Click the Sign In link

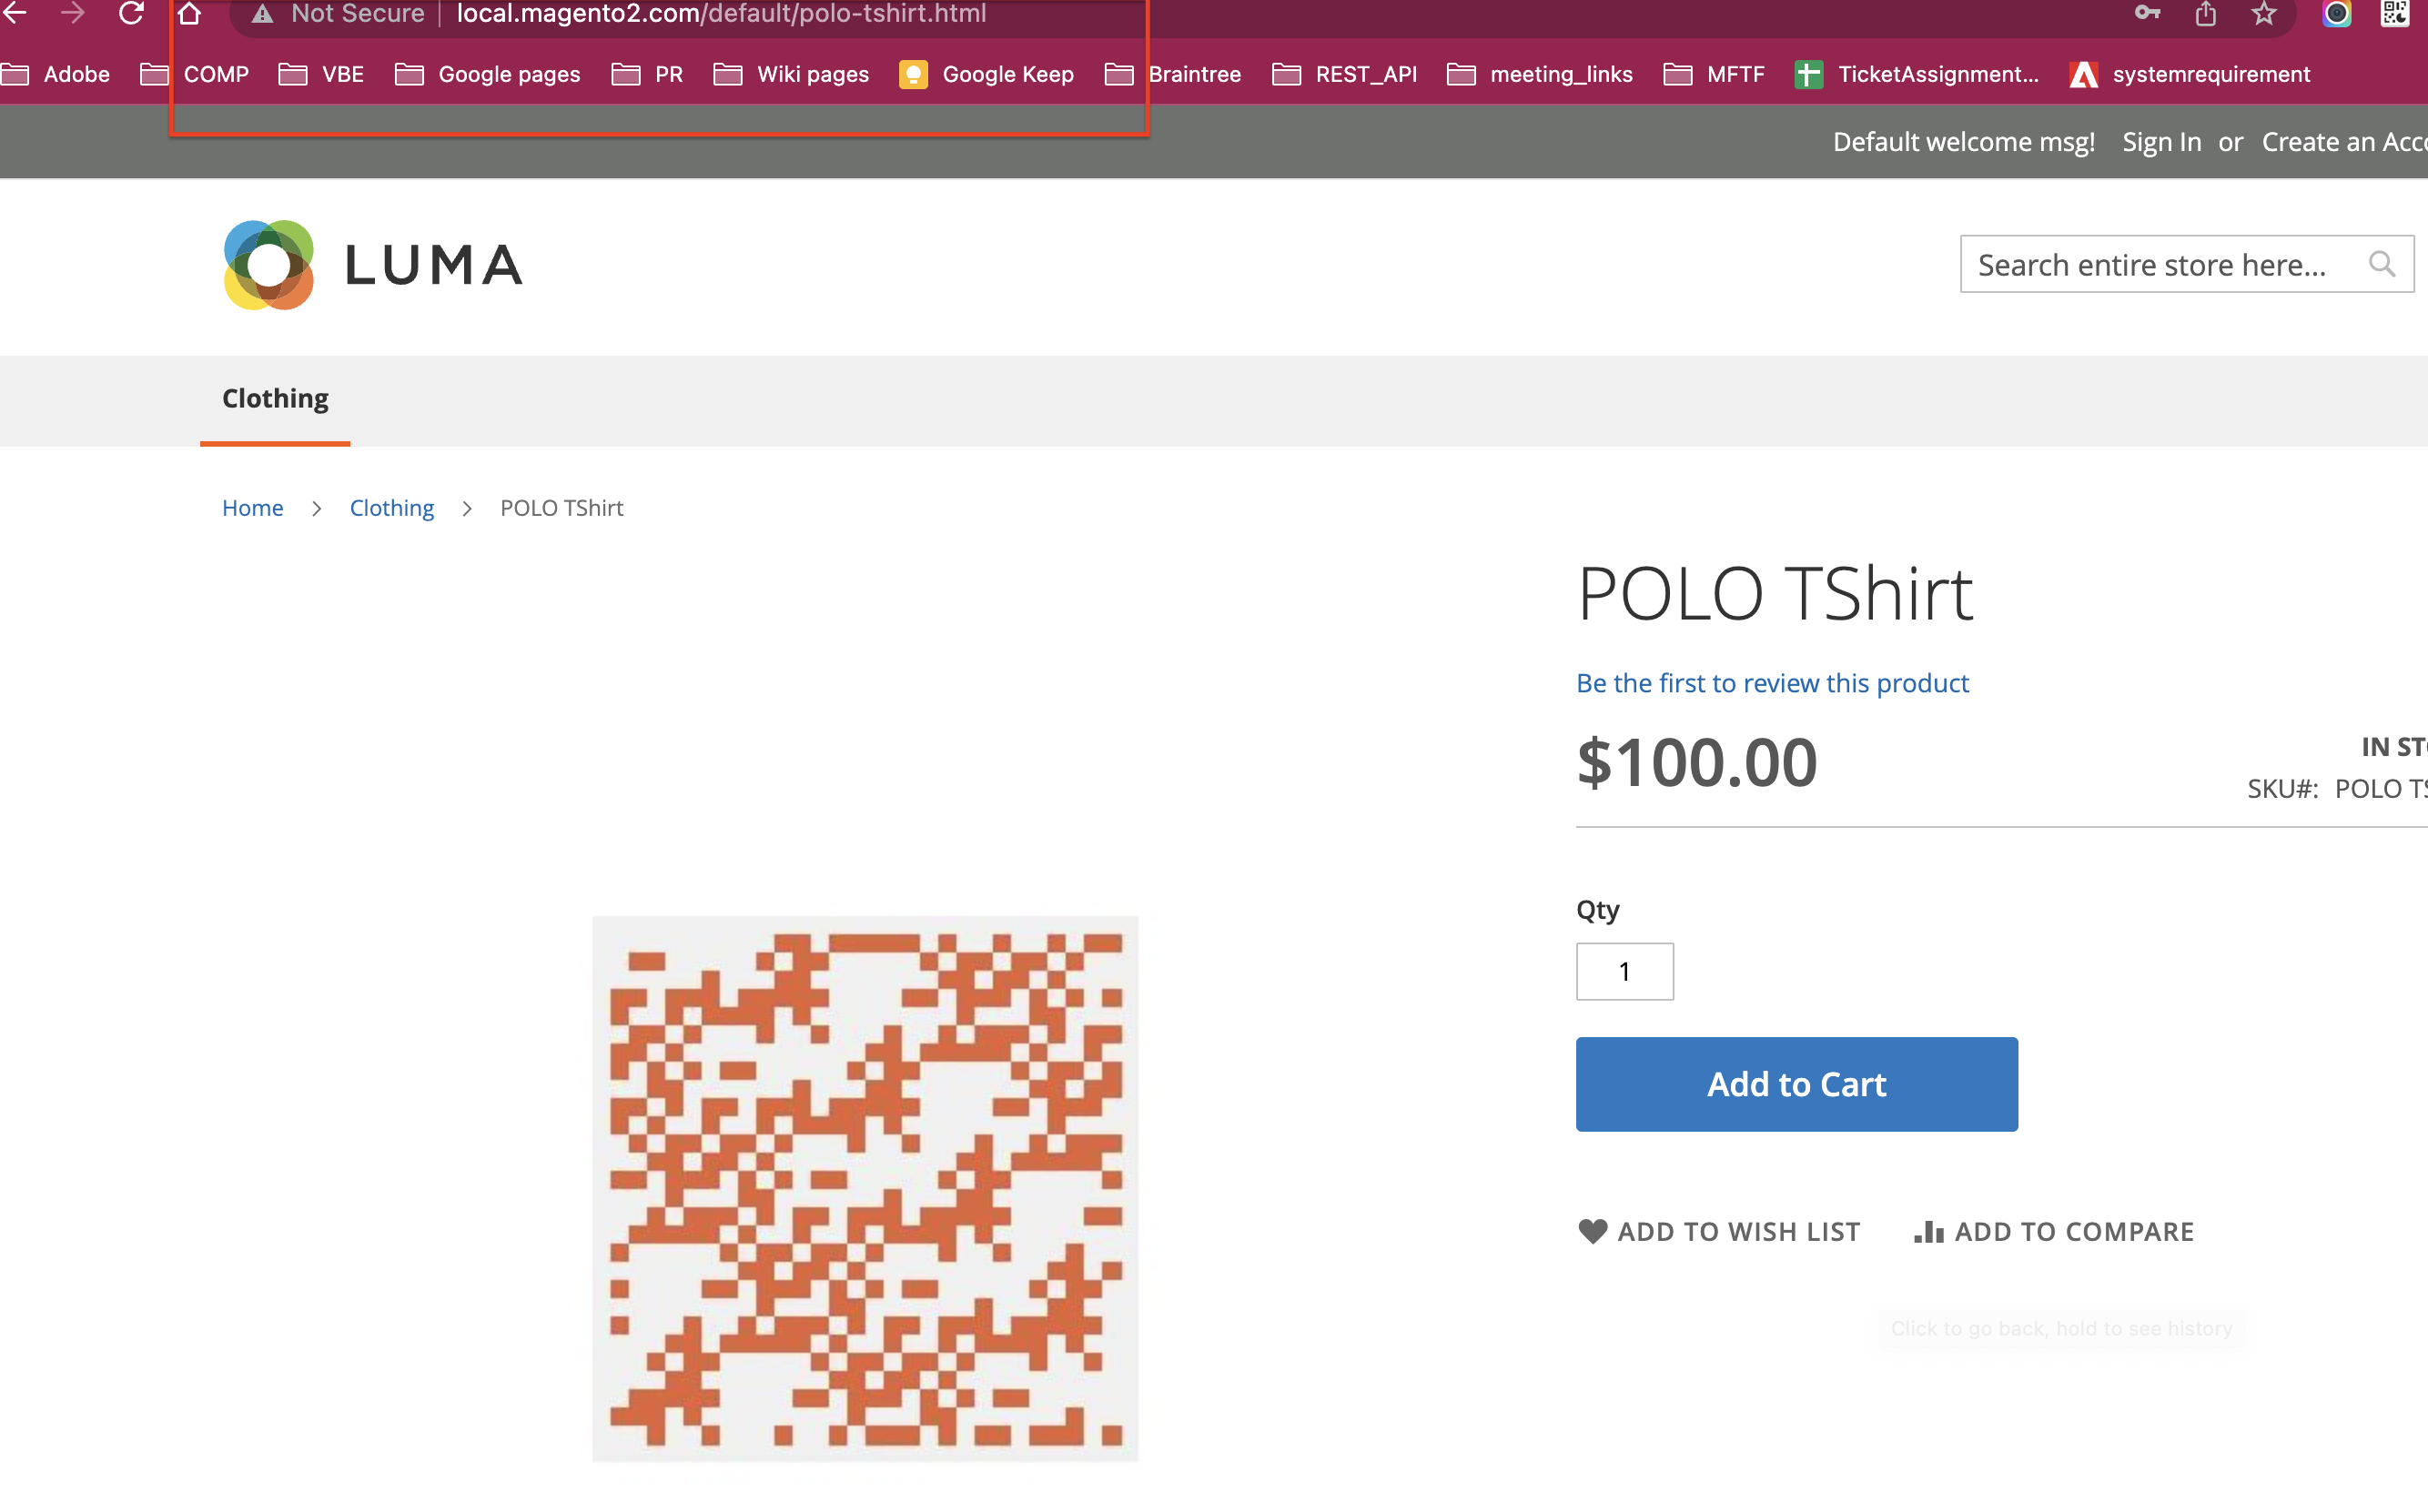click(2161, 142)
